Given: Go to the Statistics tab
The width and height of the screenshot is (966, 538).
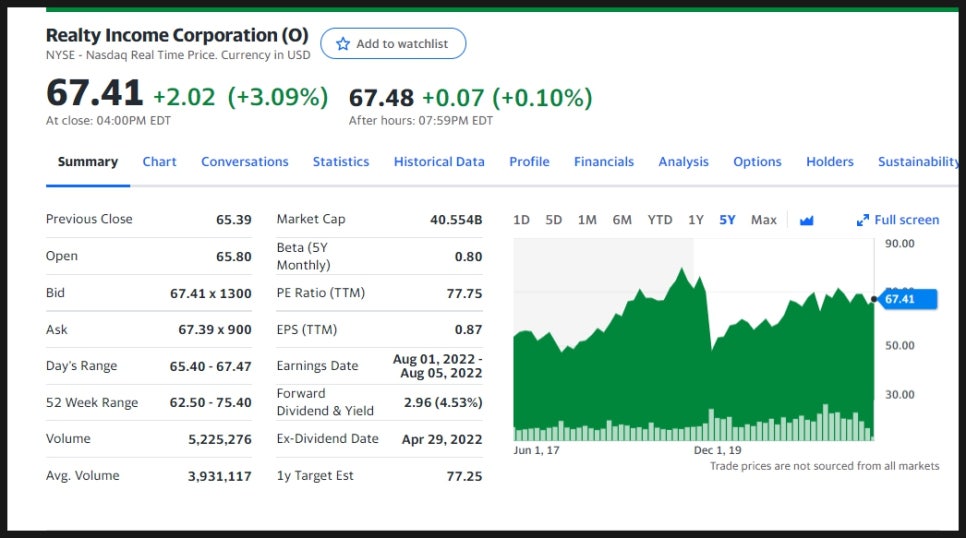Looking at the screenshot, I should tap(341, 162).
